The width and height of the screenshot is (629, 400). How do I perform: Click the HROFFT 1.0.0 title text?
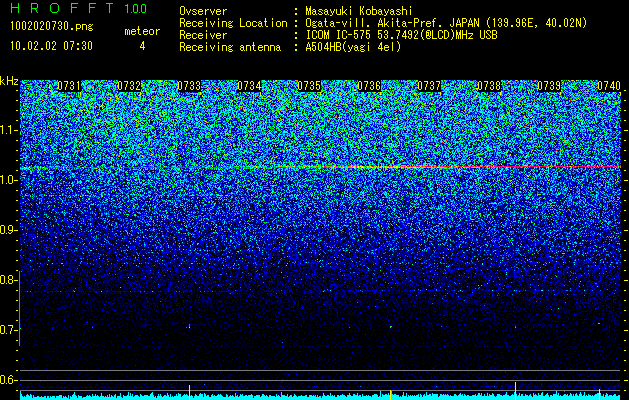pos(78,8)
